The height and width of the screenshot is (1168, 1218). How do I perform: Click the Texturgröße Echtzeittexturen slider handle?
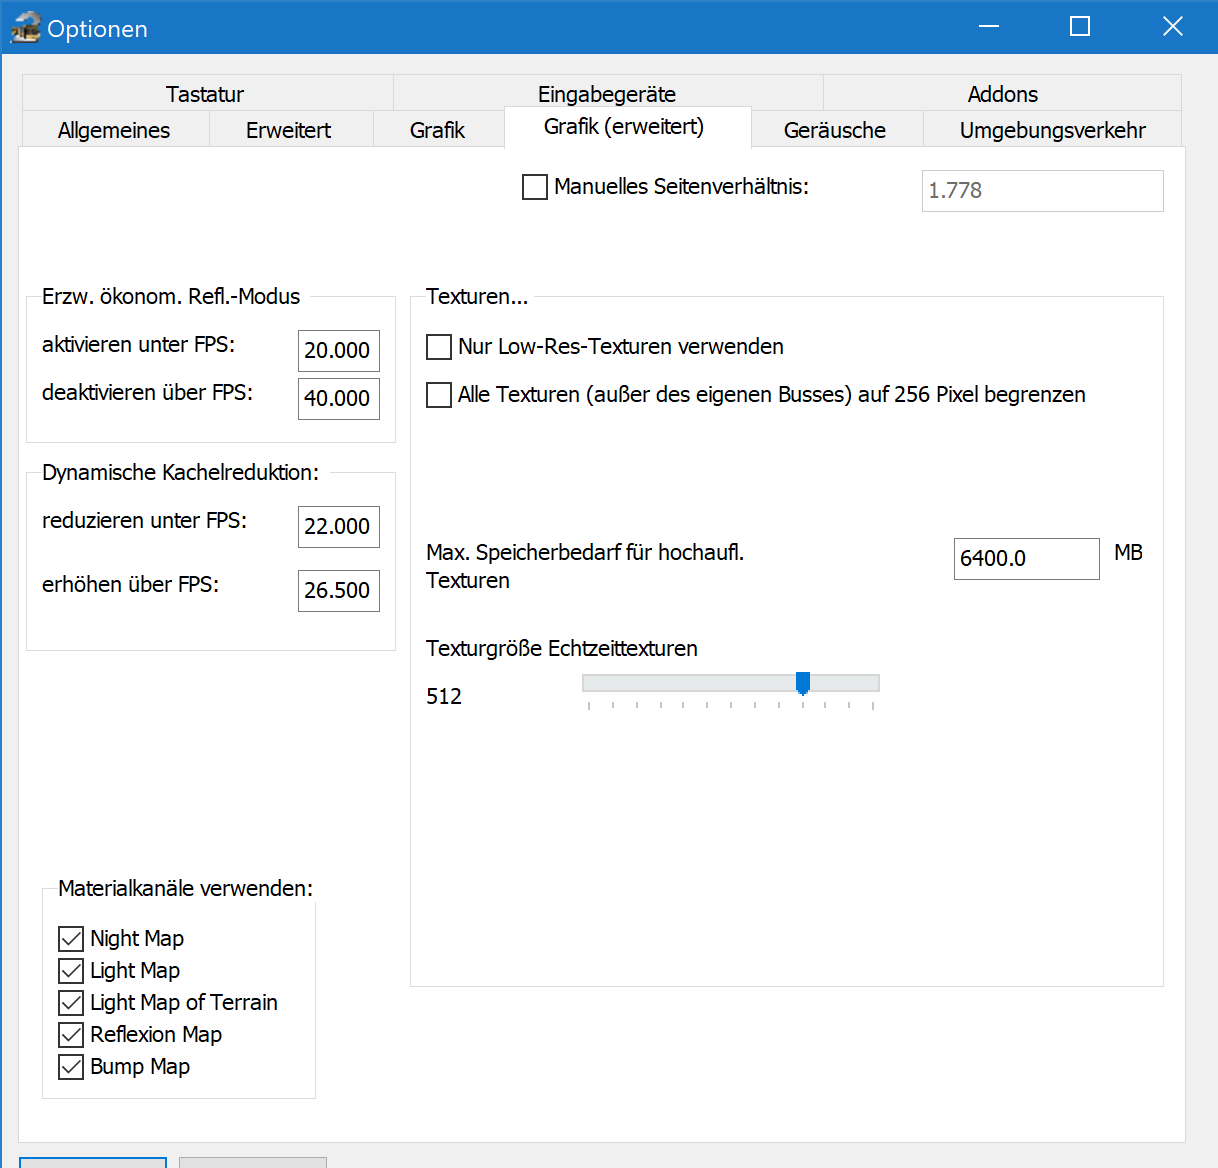802,683
